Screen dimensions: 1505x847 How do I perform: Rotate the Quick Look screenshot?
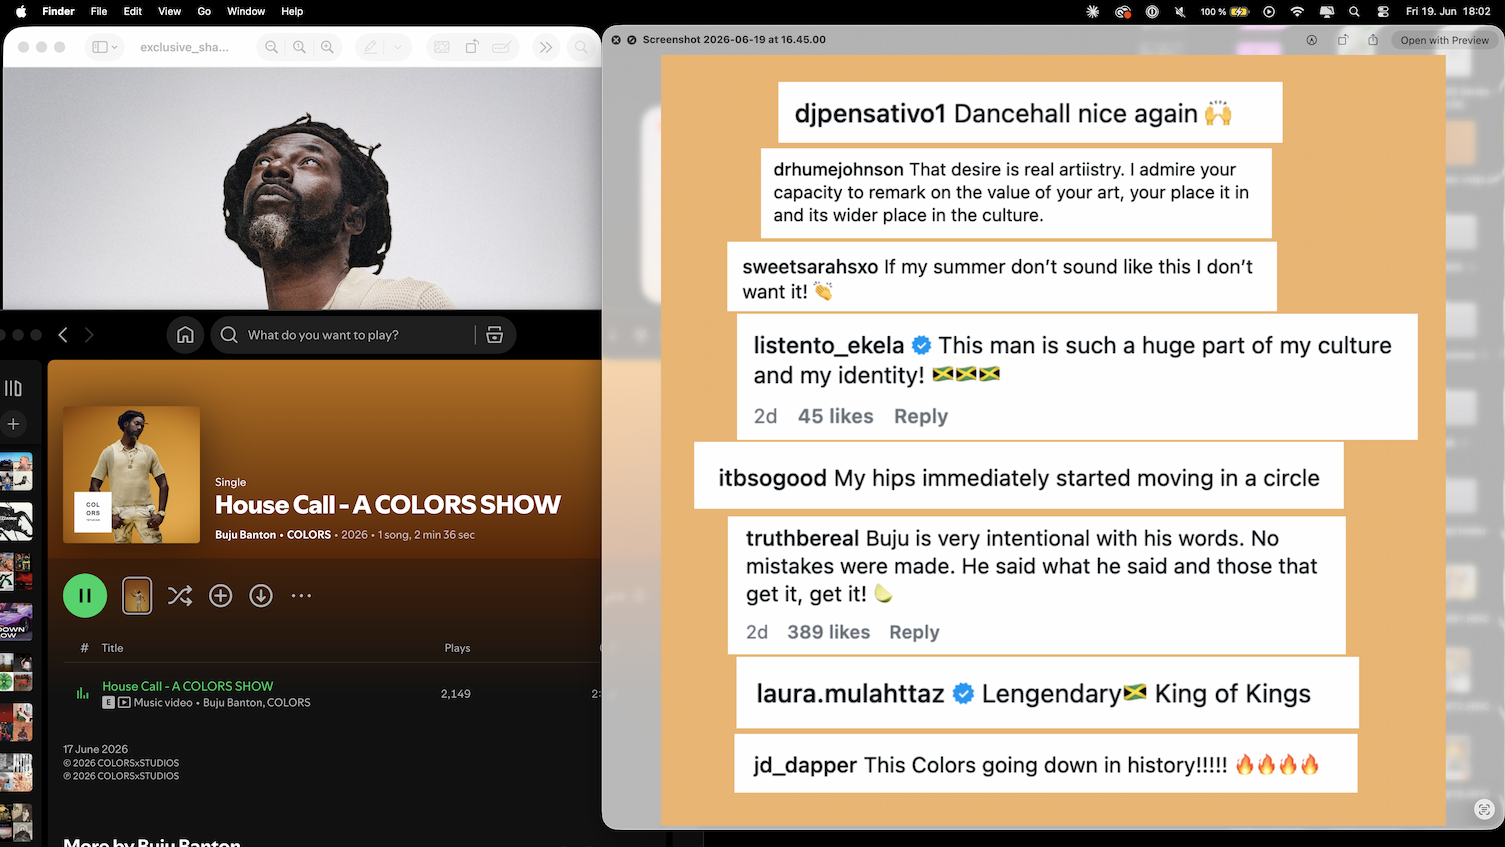pos(1343,40)
